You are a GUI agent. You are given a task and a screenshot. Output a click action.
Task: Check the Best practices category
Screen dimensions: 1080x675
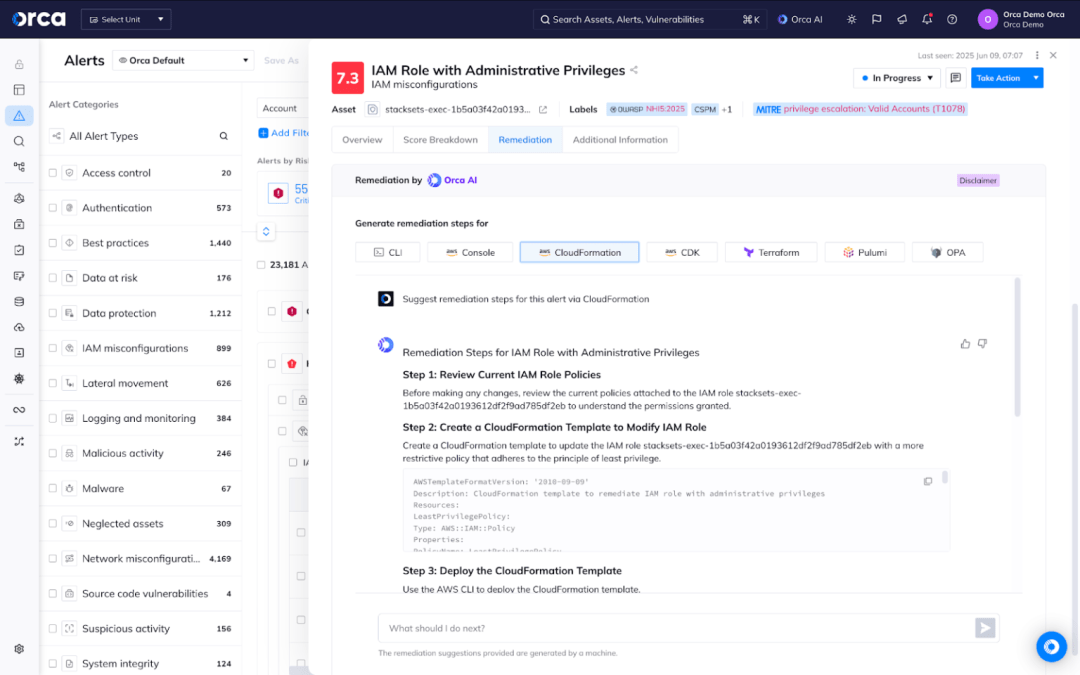53,243
